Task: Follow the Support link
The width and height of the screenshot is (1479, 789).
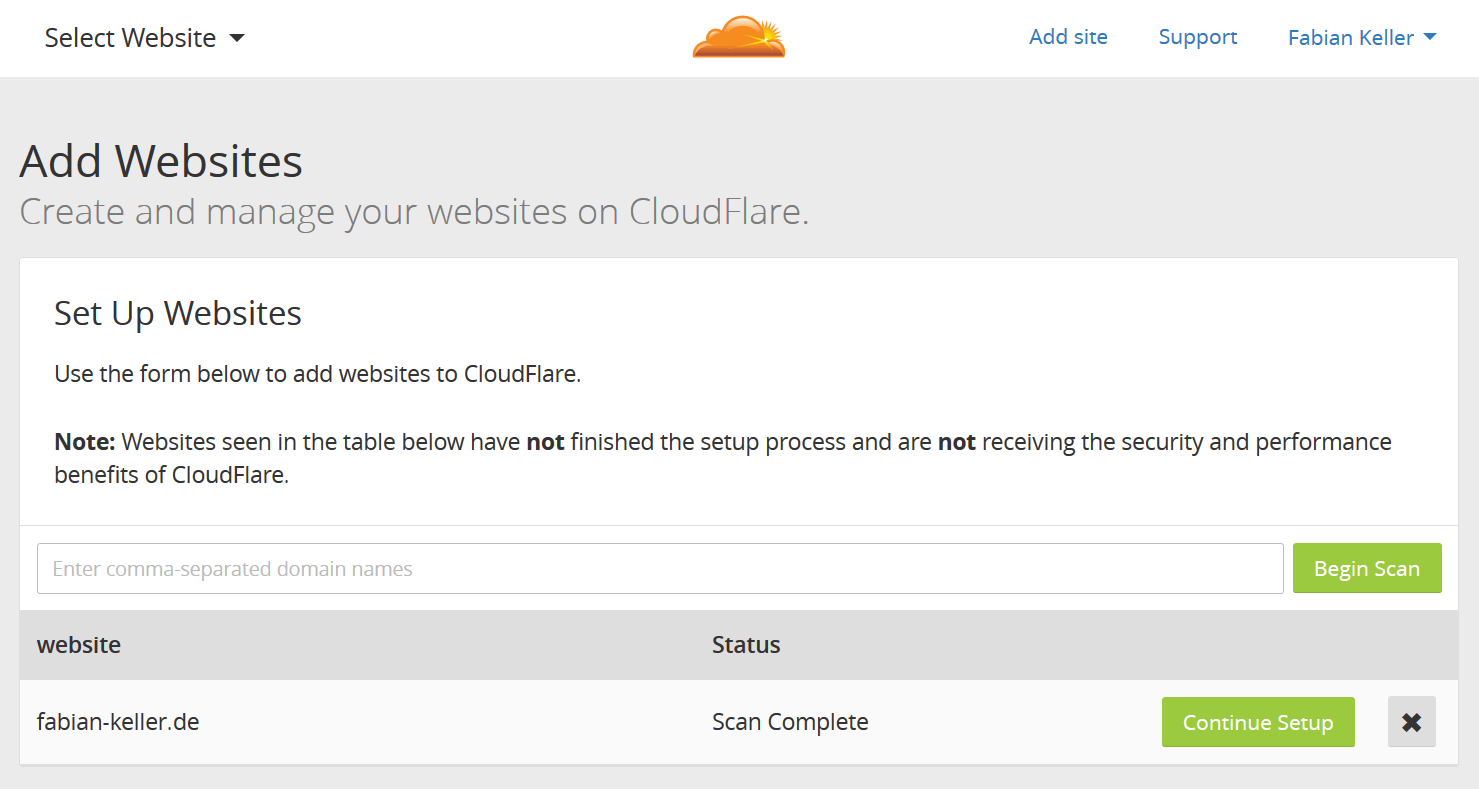Action: [1197, 37]
